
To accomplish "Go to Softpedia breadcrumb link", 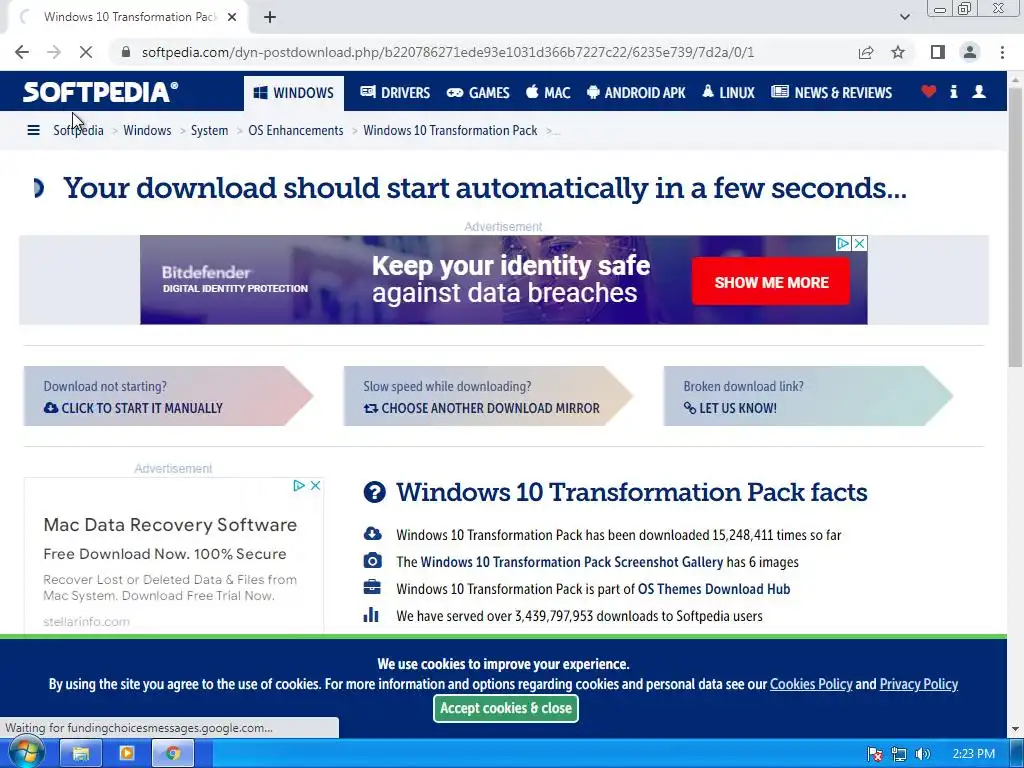I will tap(78, 131).
